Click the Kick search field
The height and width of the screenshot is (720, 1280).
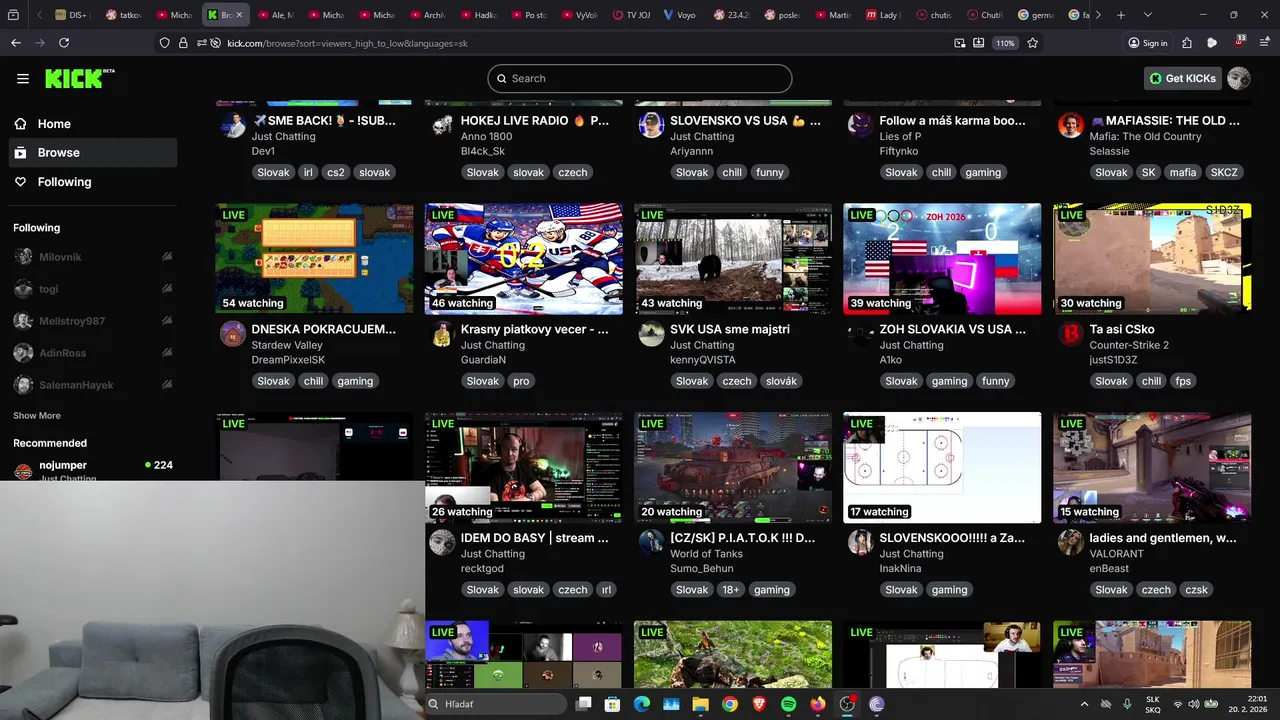pyautogui.click(x=640, y=78)
